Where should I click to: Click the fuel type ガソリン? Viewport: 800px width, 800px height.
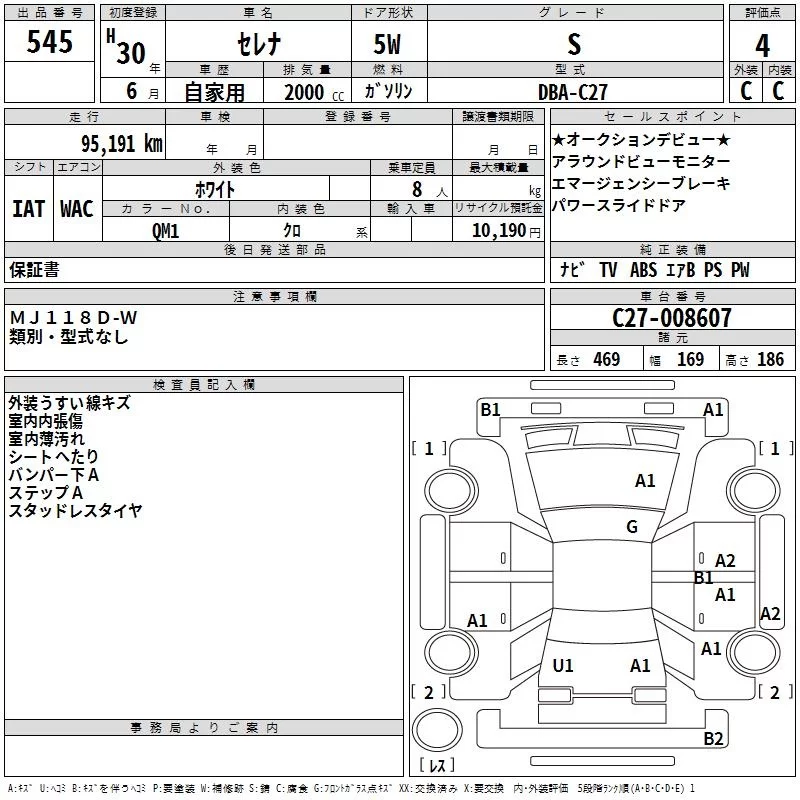[388, 91]
